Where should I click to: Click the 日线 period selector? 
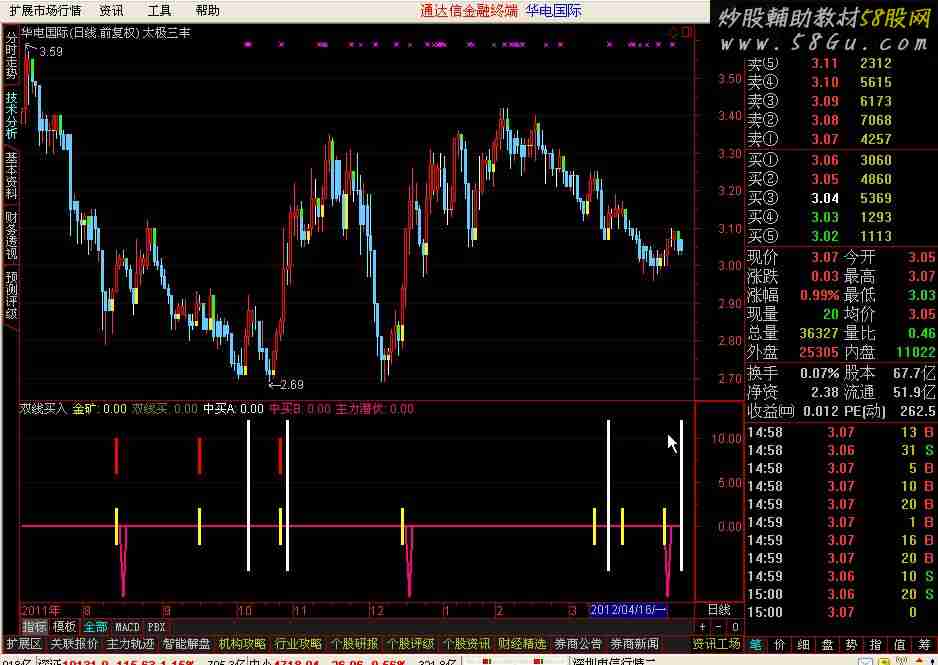click(x=719, y=609)
